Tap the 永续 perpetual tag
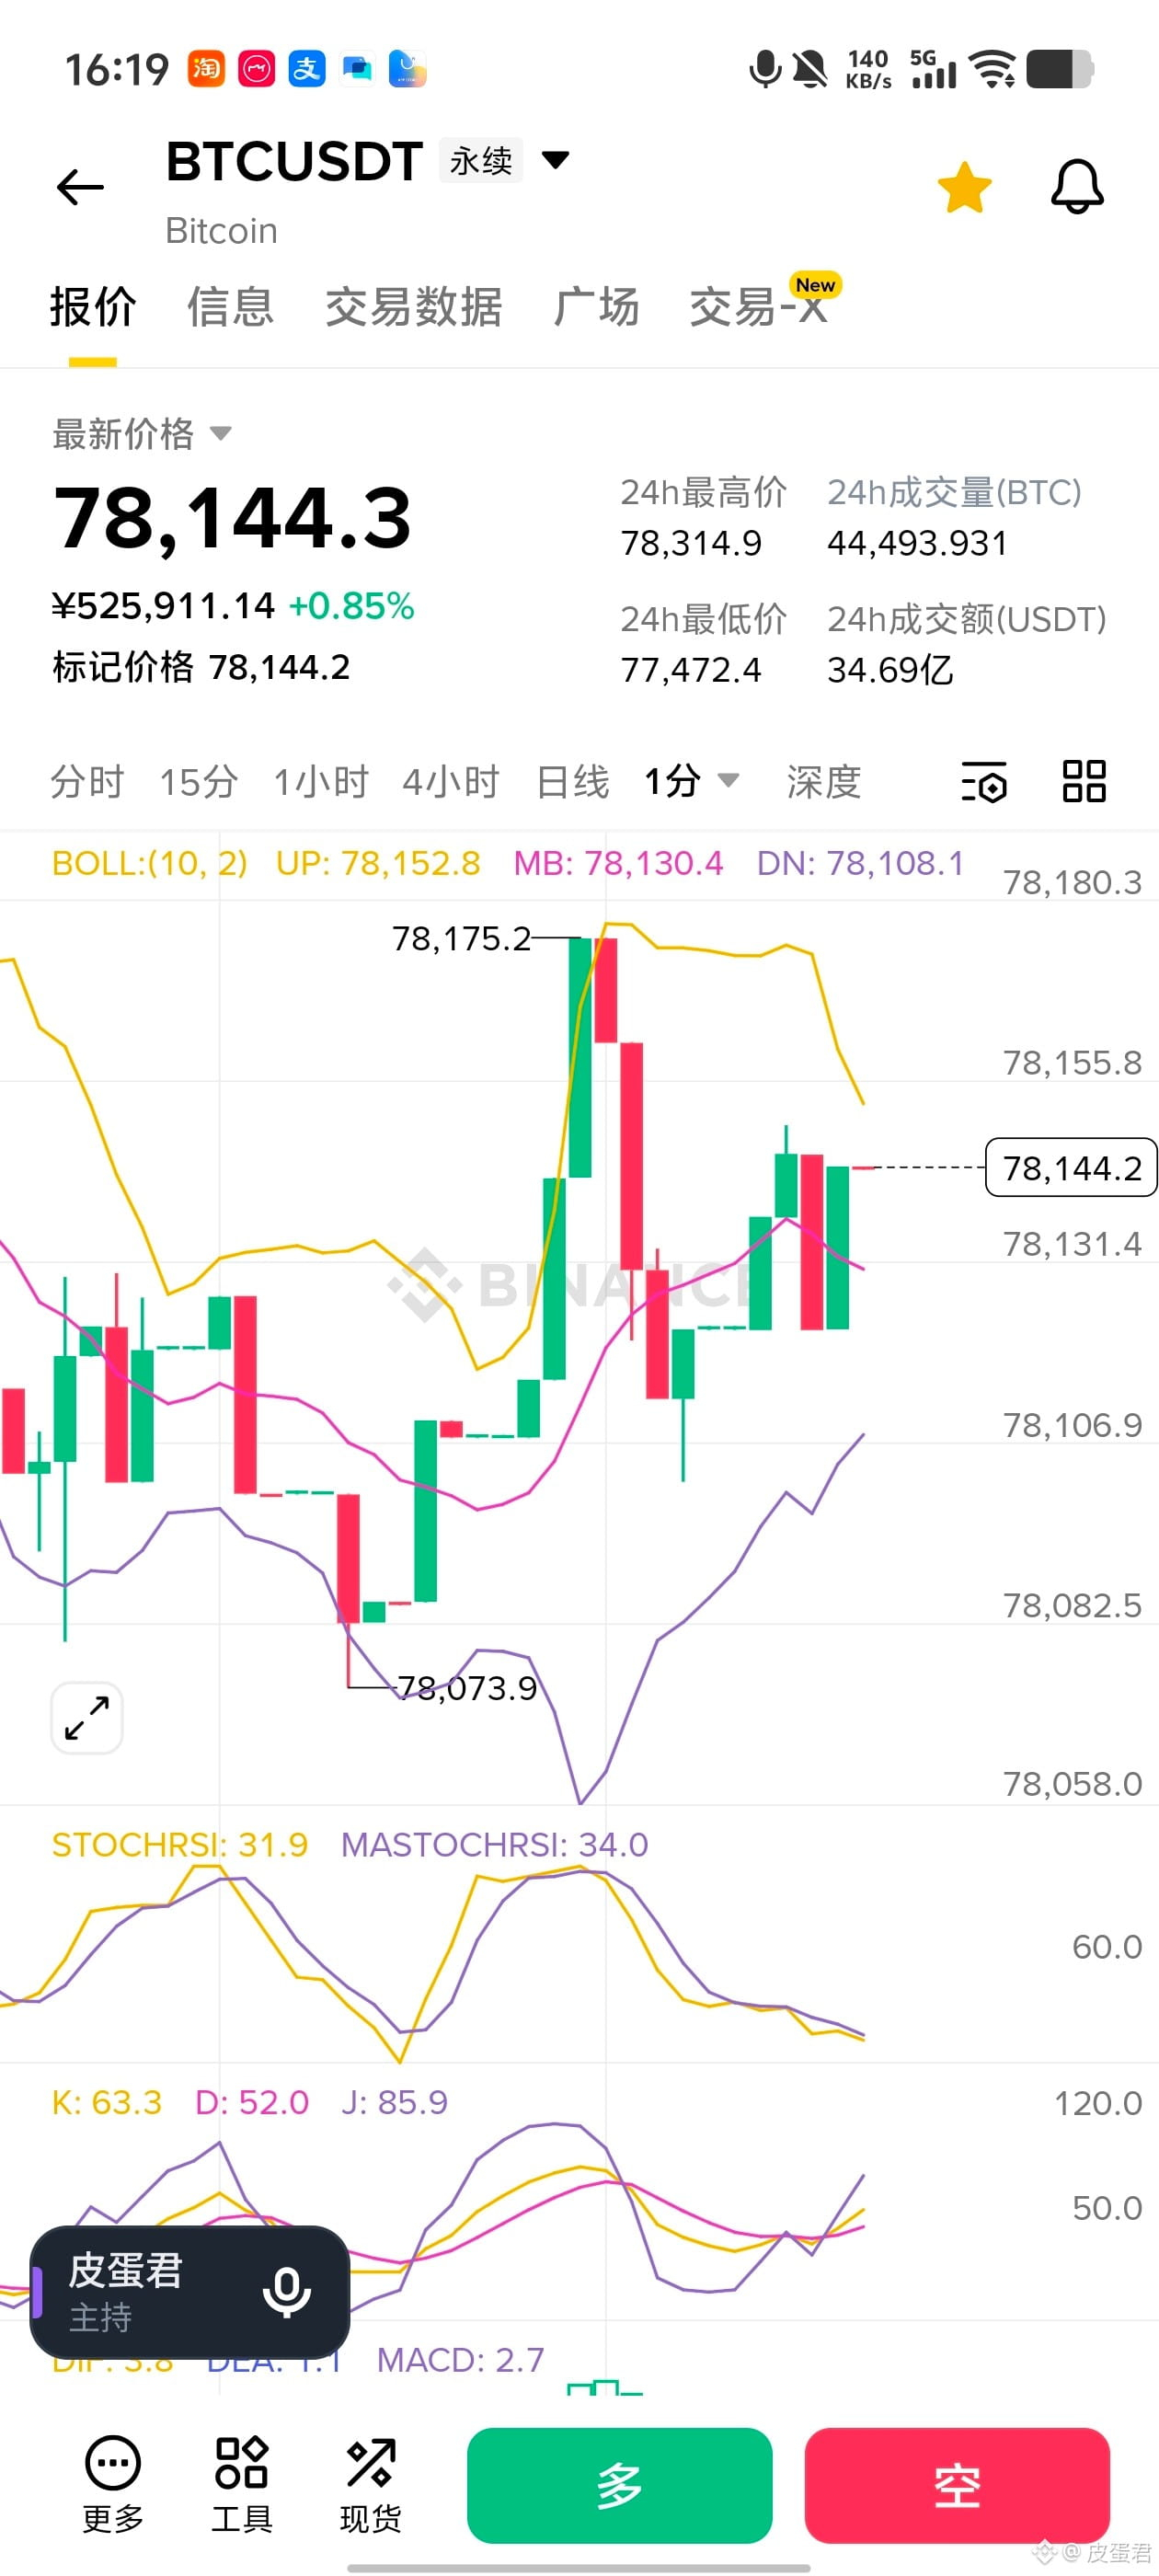The width and height of the screenshot is (1159, 2576). 481,160
